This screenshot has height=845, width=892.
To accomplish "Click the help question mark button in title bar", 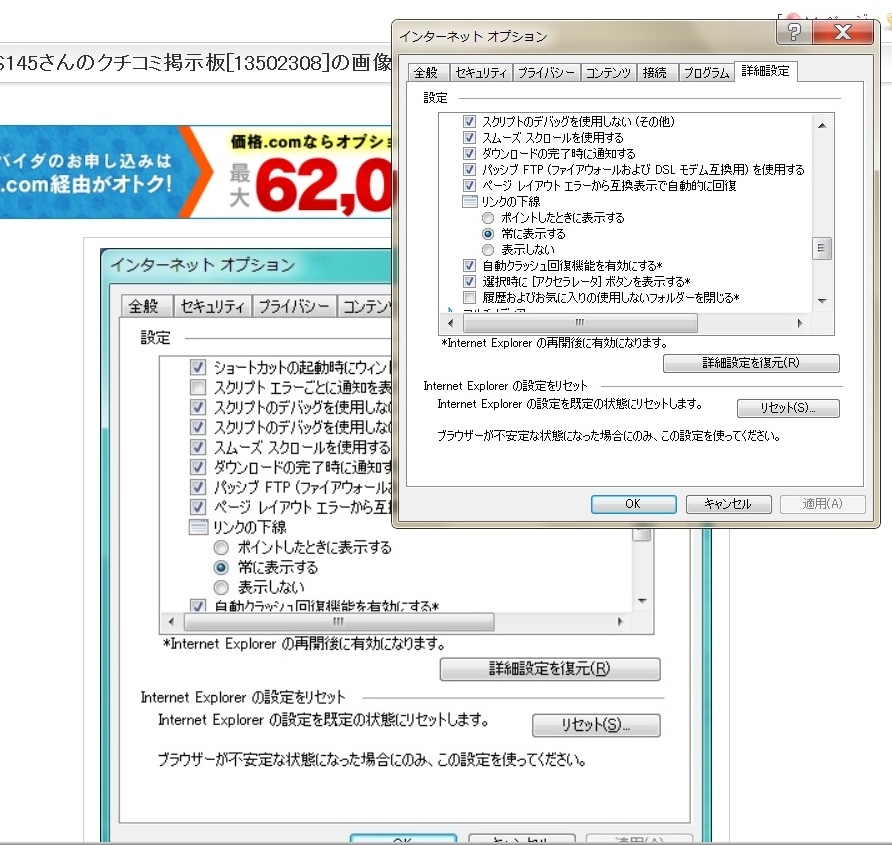I will (794, 32).
